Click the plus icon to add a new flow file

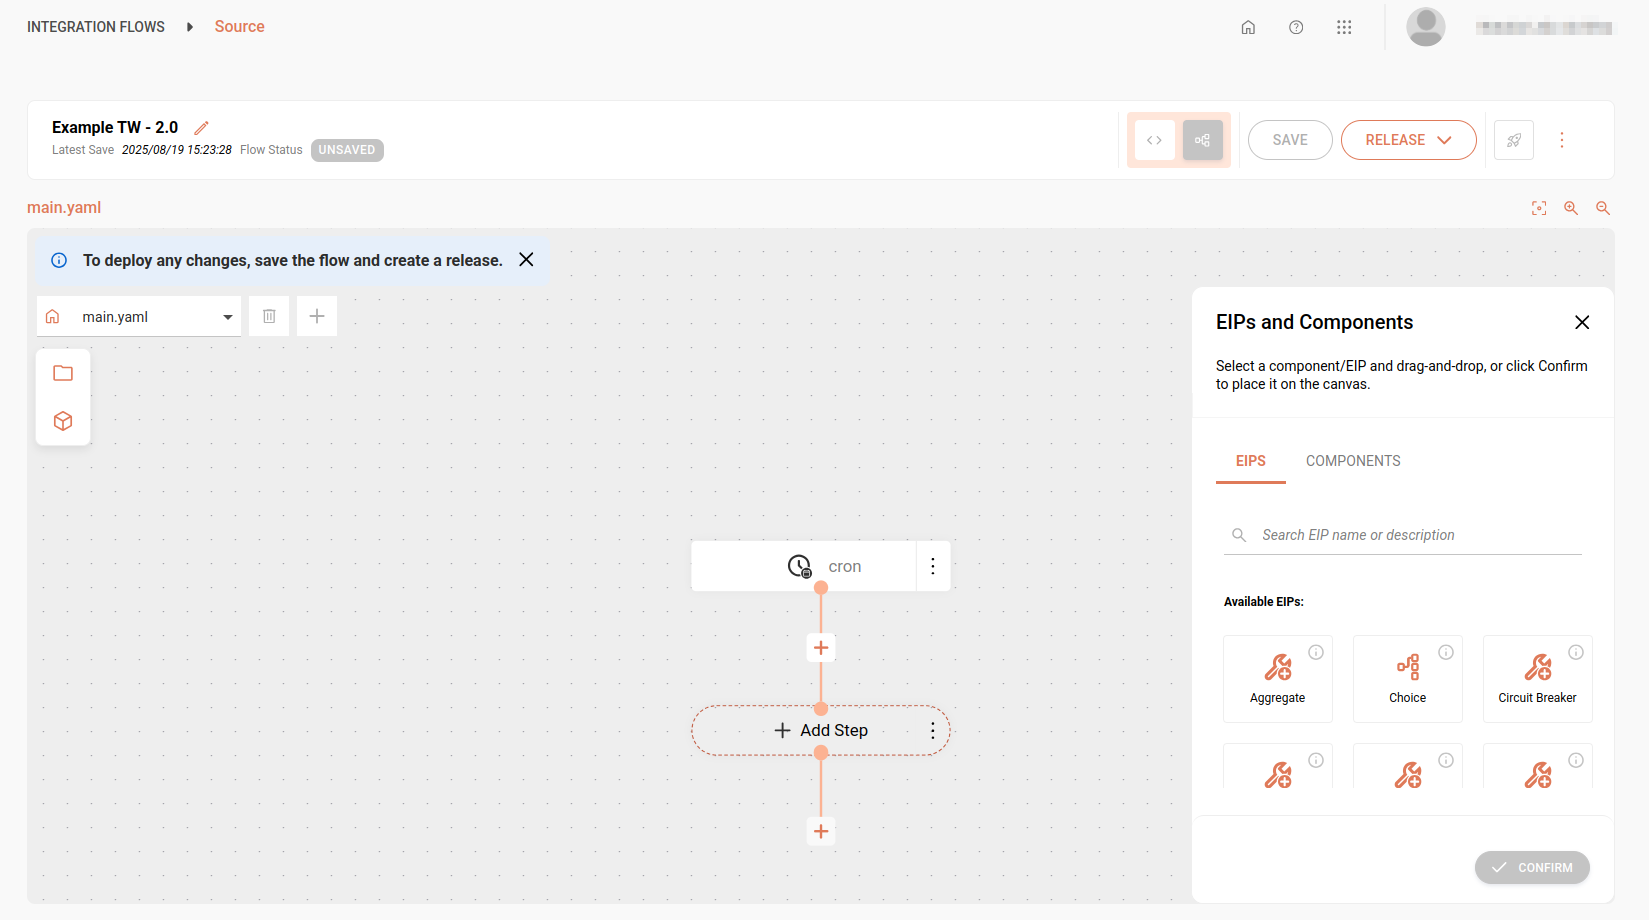click(316, 315)
